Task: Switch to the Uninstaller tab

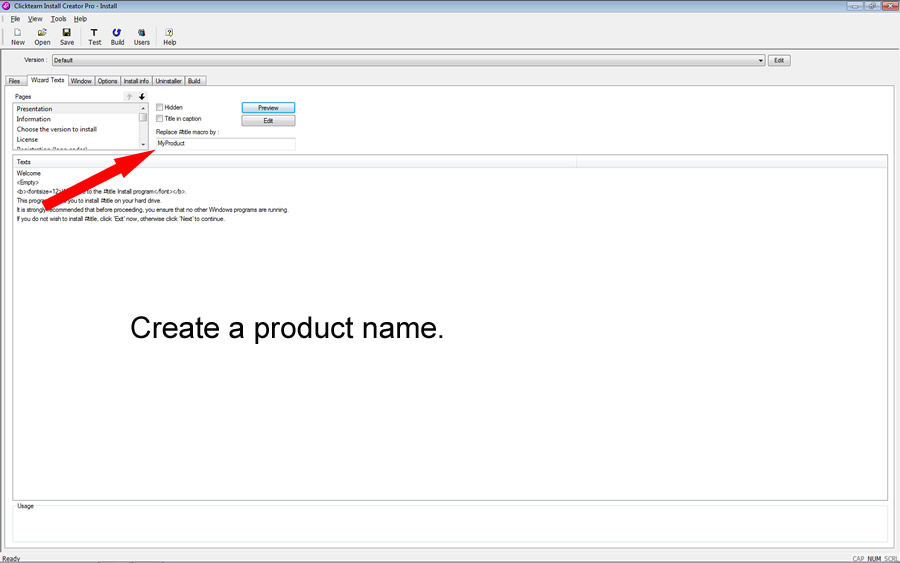Action: point(168,81)
